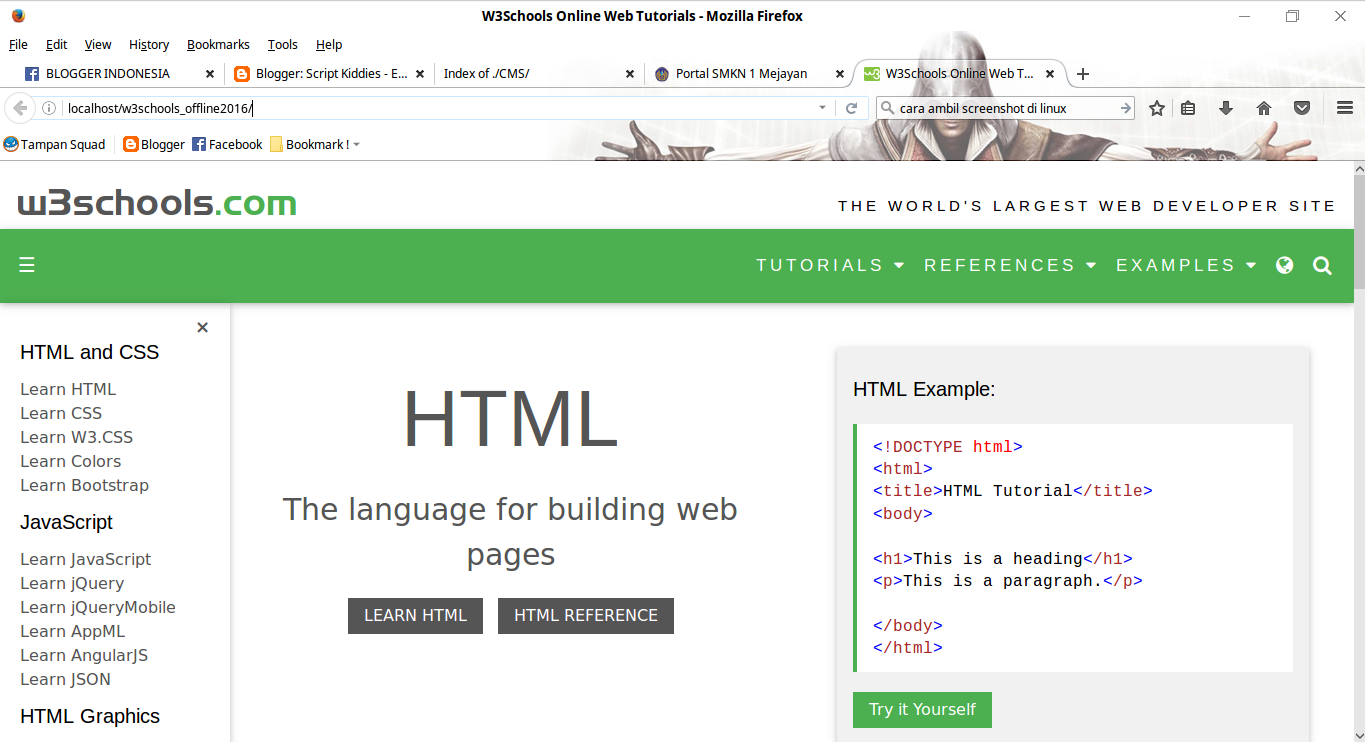The height and width of the screenshot is (742, 1365).
Task: Click inside the address bar
Action: (400, 107)
